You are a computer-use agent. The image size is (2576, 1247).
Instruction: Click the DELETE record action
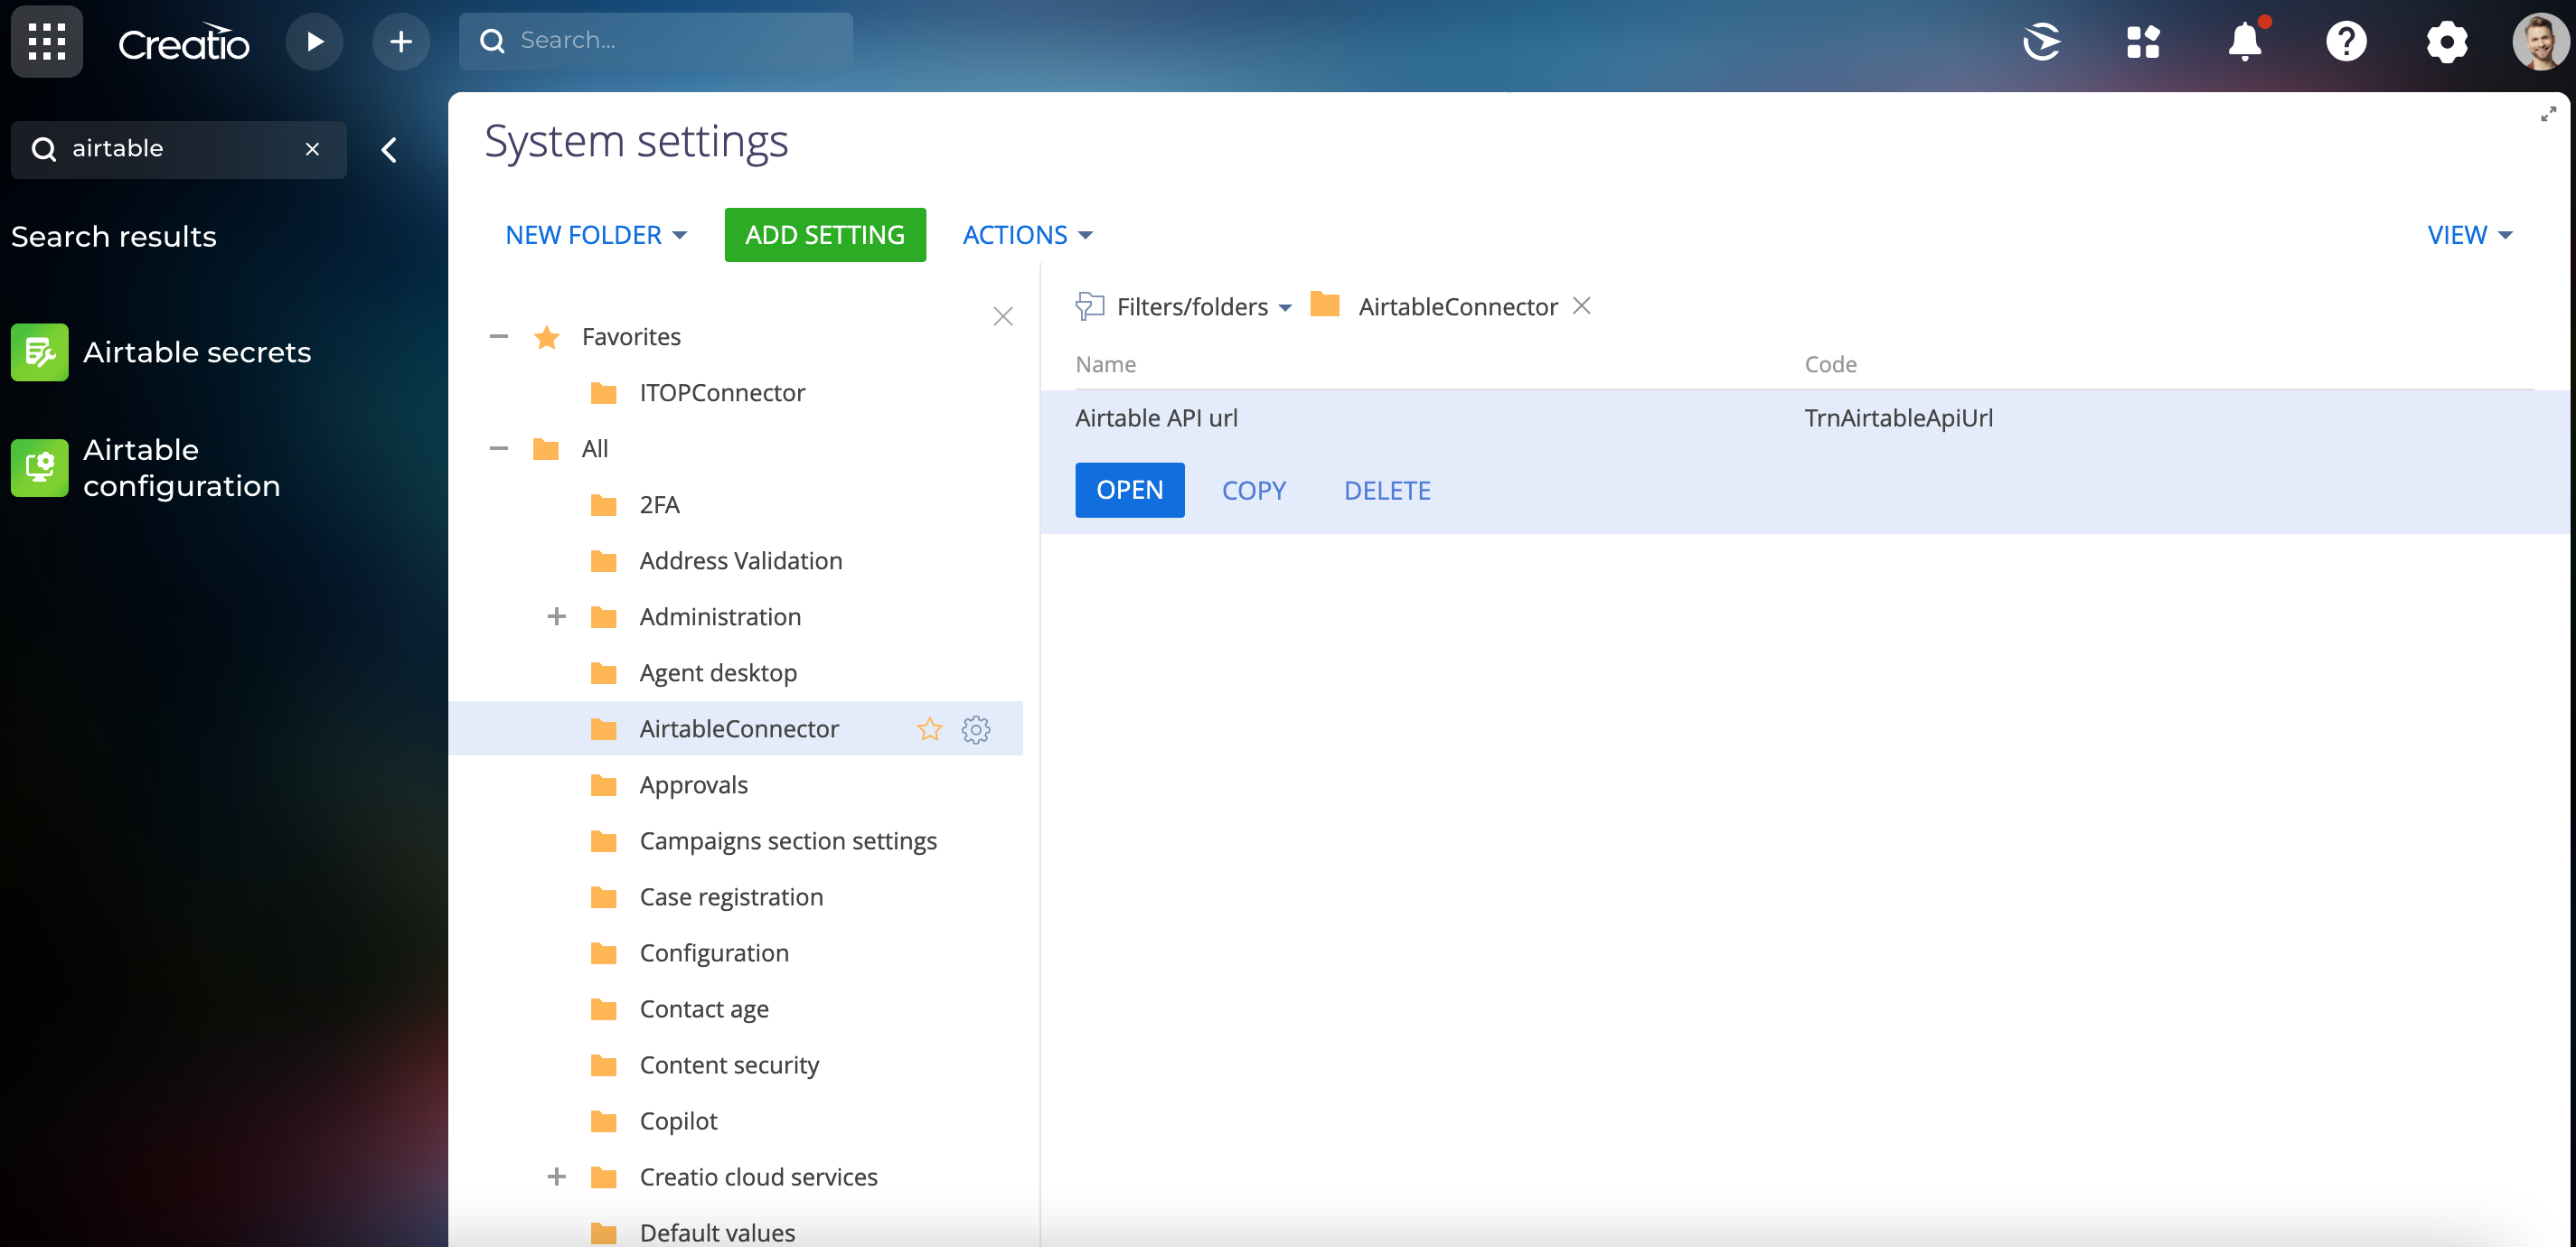[1387, 490]
